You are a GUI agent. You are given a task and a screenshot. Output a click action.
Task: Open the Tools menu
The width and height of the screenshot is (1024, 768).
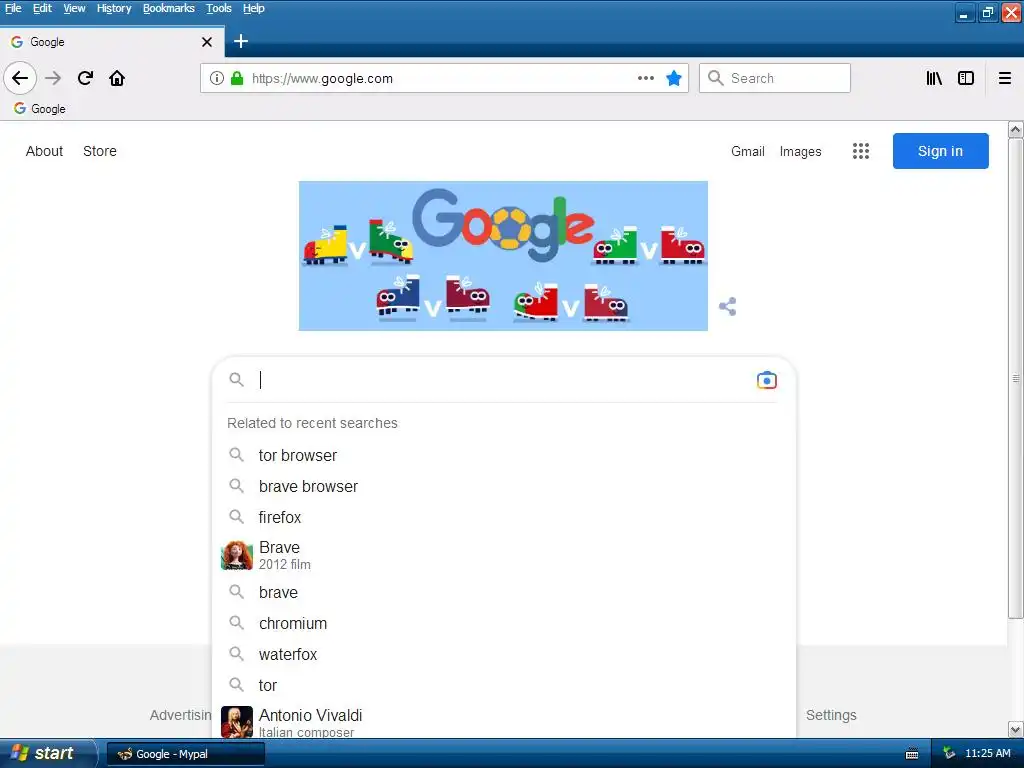(x=219, y=8)
